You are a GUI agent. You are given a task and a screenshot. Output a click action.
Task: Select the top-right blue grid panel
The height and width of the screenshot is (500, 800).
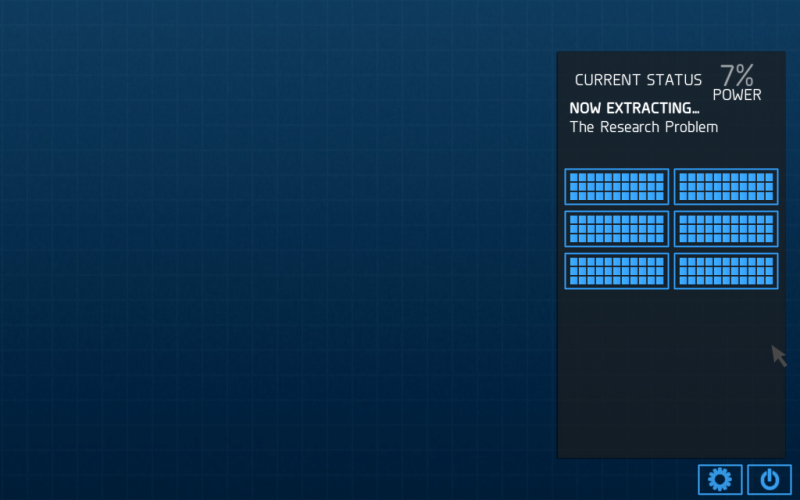point(726,186)
